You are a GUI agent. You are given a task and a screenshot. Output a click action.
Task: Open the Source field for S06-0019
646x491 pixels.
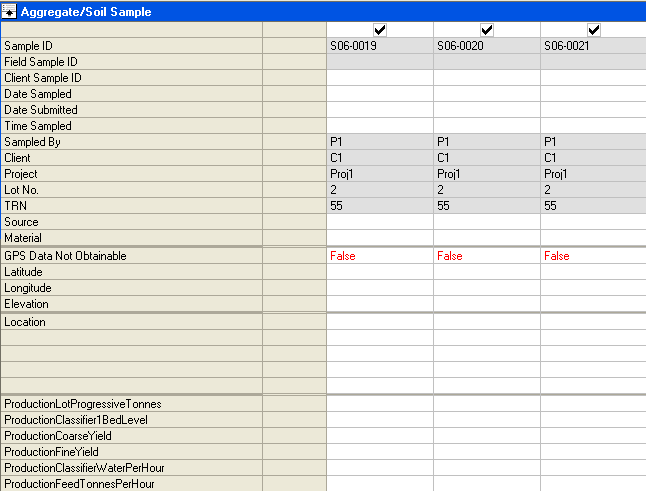click(379, 222)
